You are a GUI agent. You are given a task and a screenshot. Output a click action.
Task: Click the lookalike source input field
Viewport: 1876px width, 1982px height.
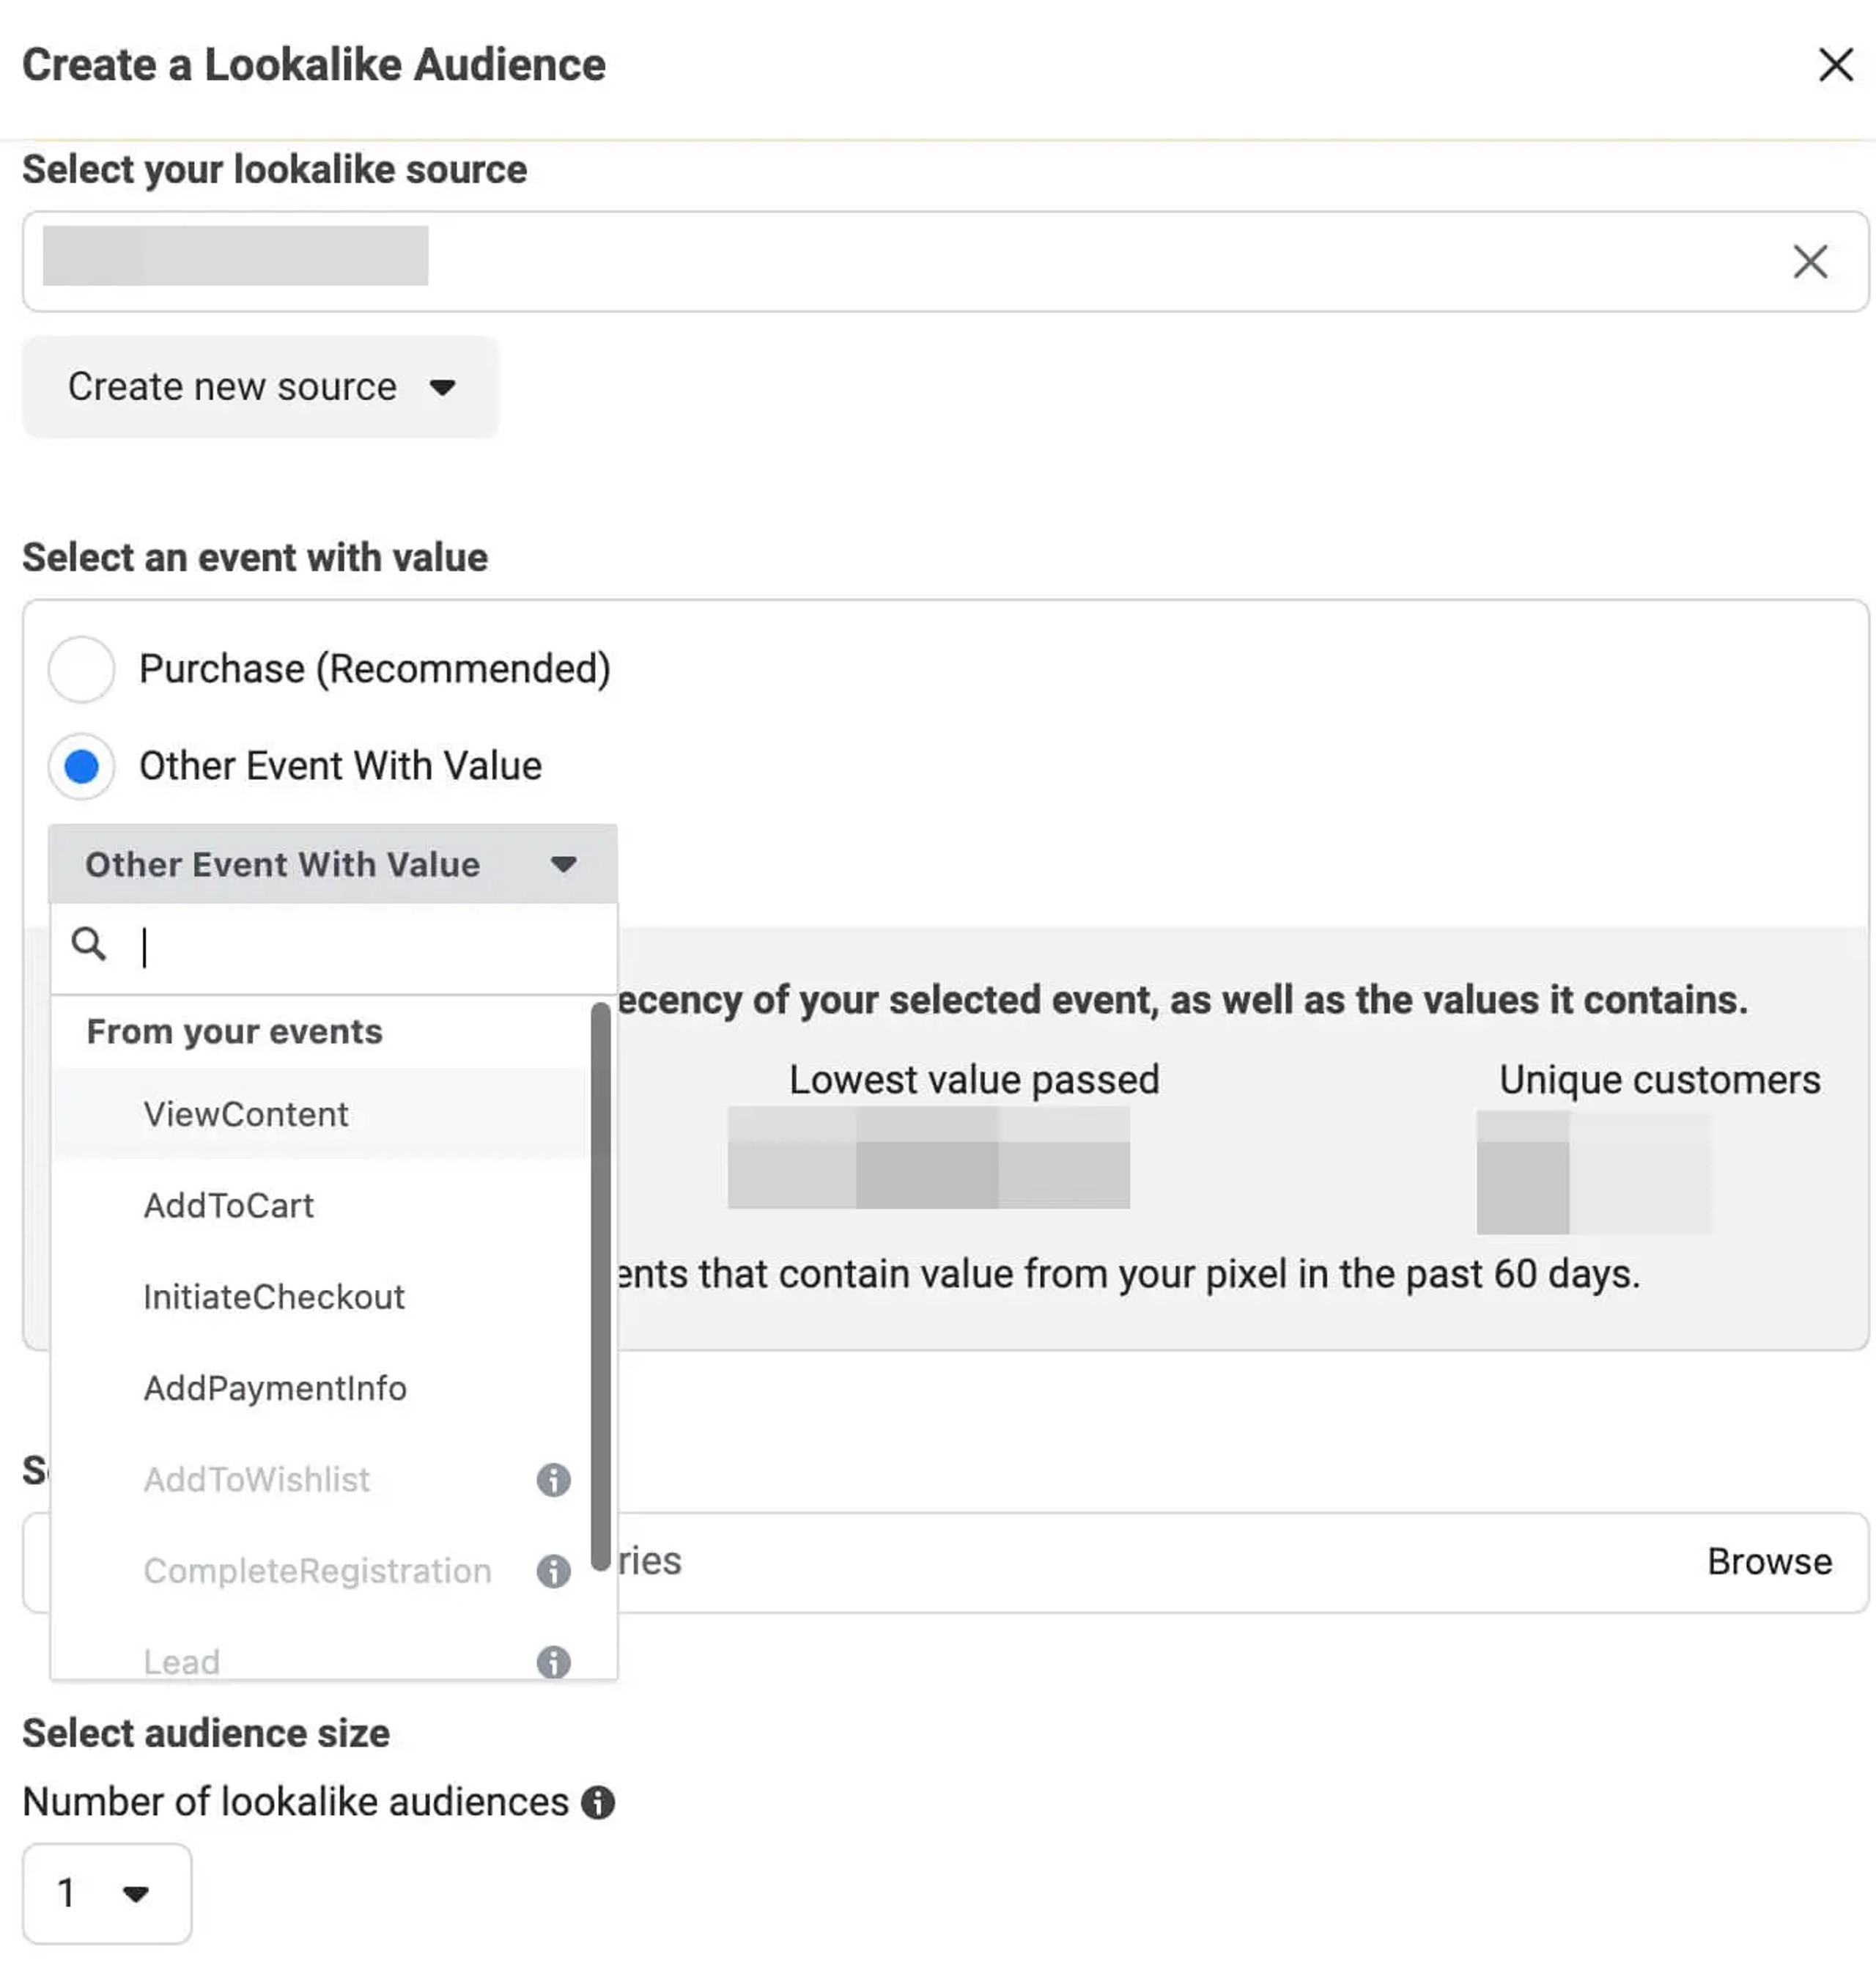(x=945, y=261)
